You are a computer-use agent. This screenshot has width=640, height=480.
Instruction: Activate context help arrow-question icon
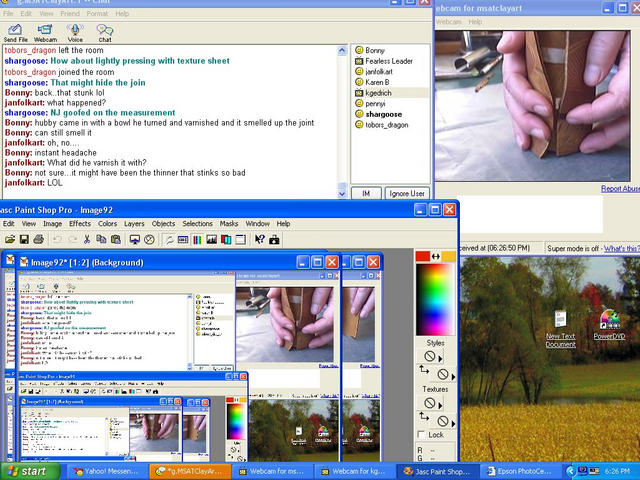tap(260, 240)
